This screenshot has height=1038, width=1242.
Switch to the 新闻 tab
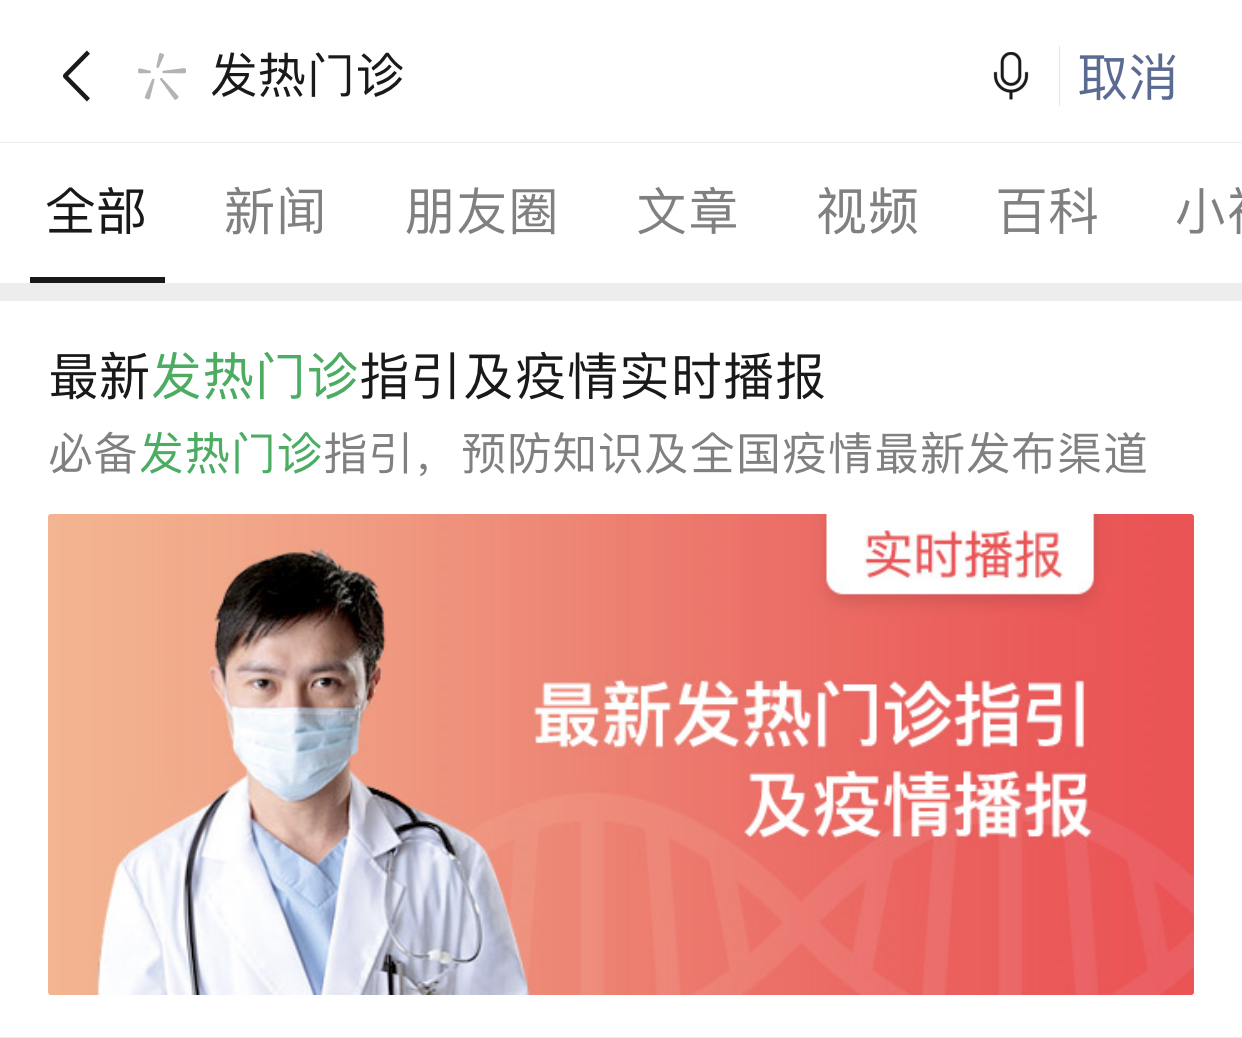(275, 212)
